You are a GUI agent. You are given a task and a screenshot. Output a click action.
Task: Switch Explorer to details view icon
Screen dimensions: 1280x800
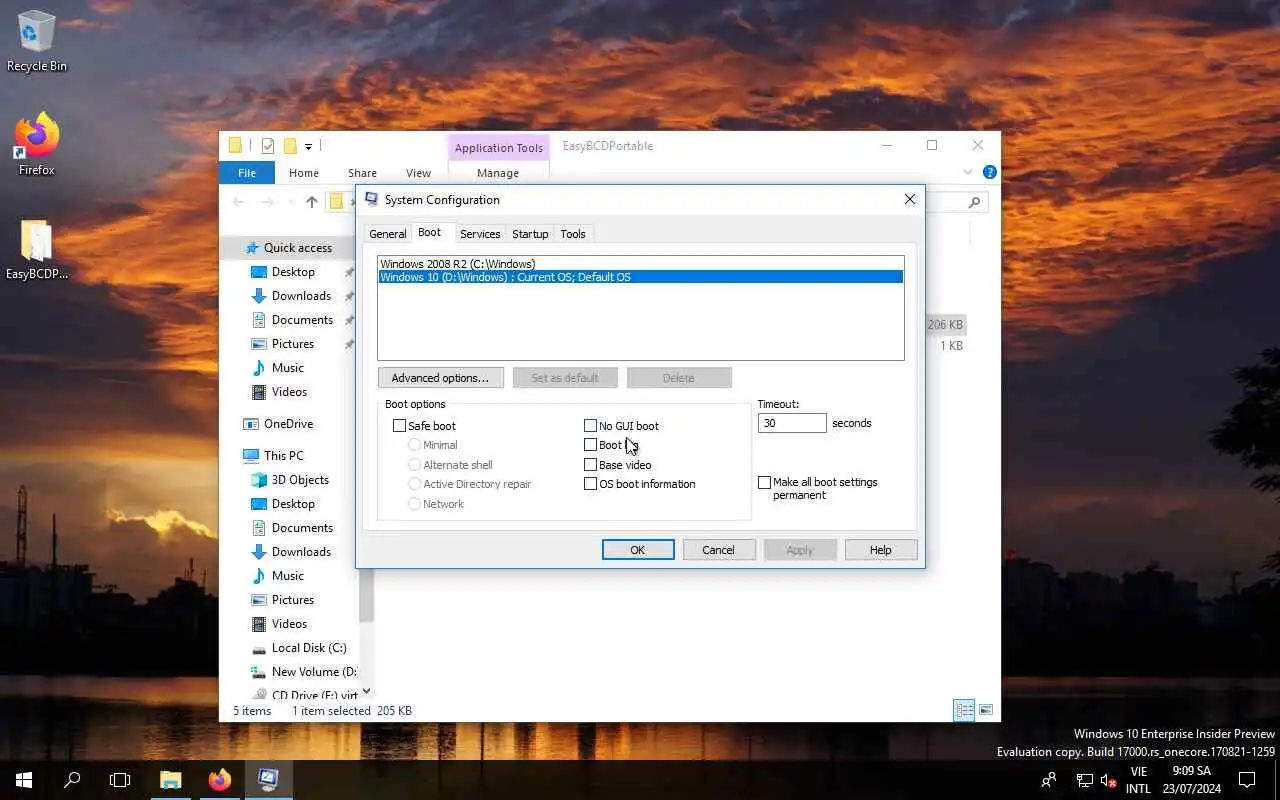pos(964,710)
